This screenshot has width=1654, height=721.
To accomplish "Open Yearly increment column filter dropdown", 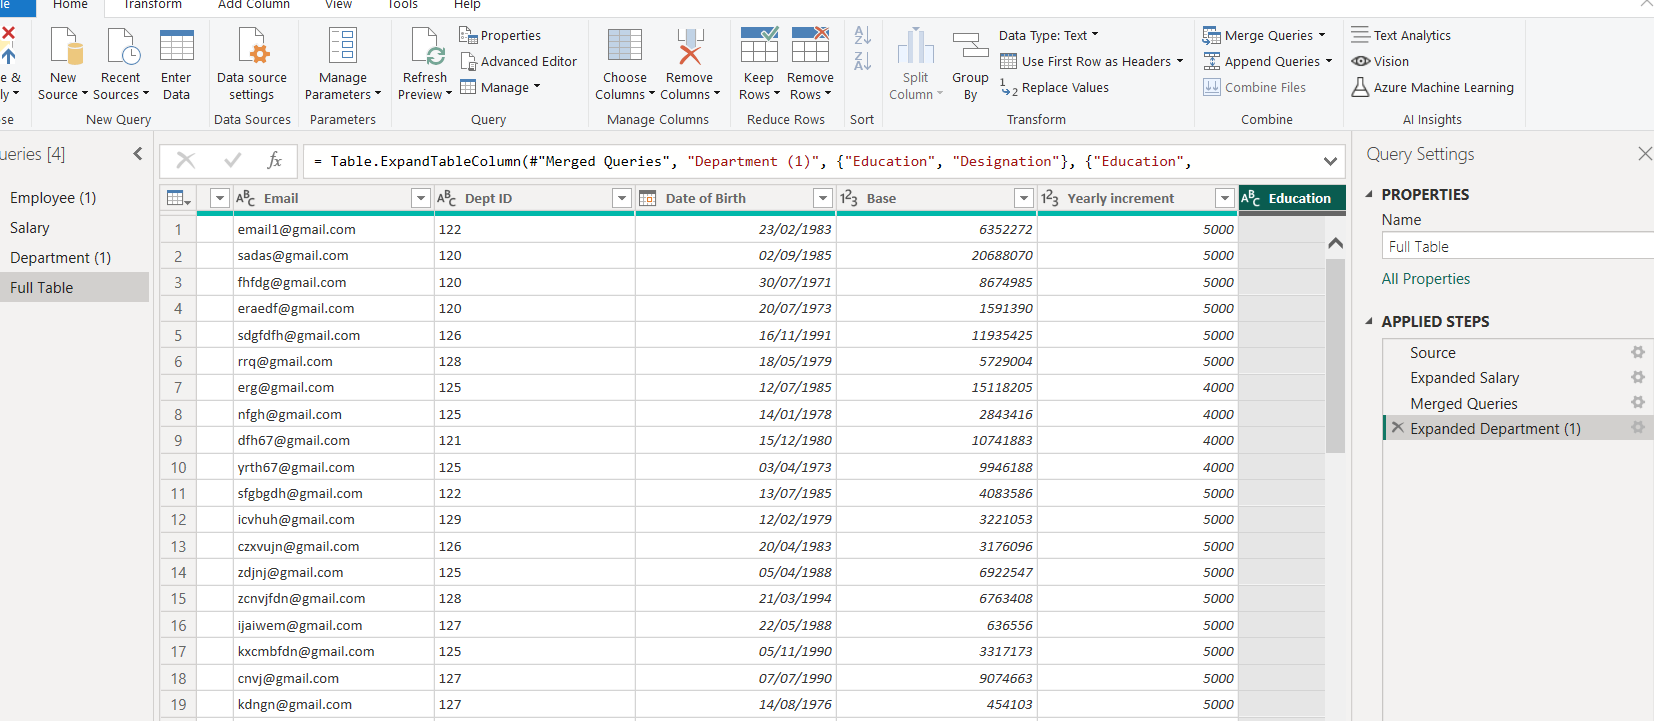I will (x=1225, y=198).
